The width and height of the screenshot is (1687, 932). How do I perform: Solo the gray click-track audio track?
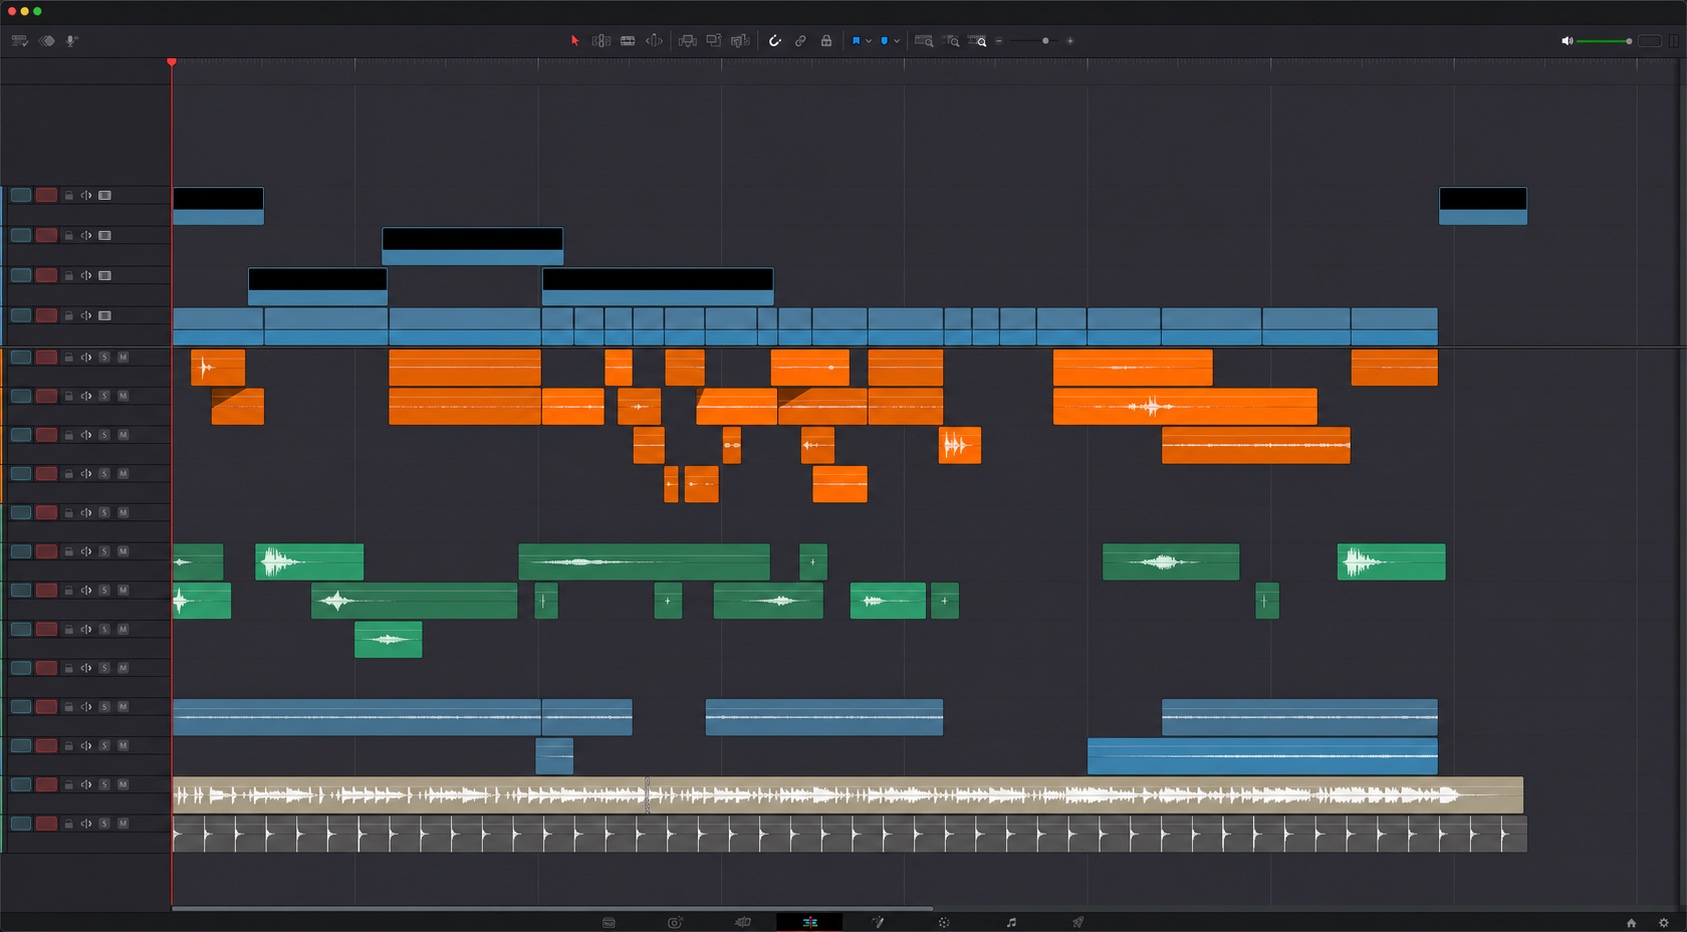tap(104, 824)
